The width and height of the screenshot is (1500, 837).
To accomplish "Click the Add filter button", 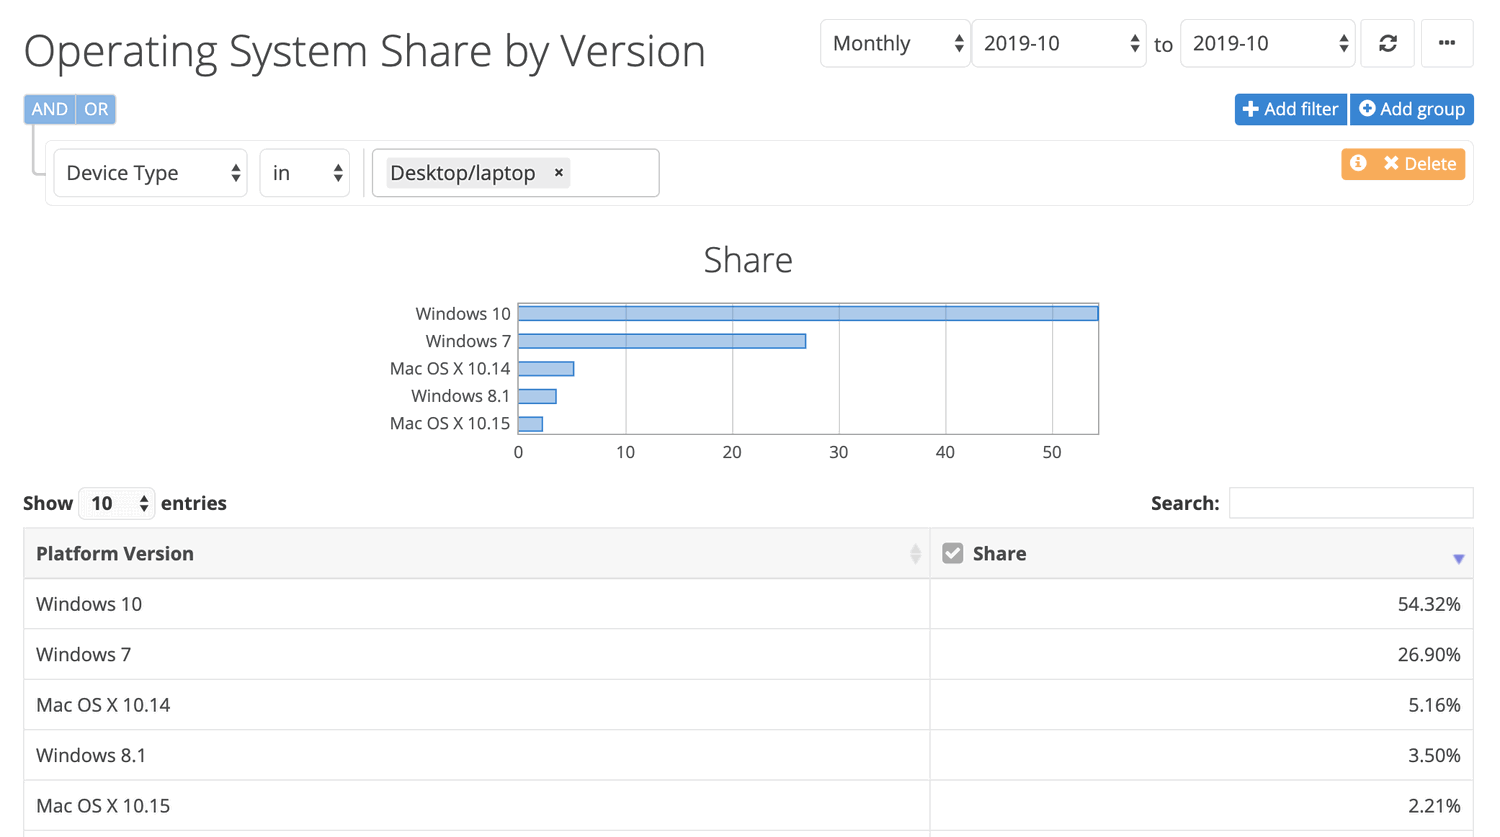I will [x=1290, y=109].
